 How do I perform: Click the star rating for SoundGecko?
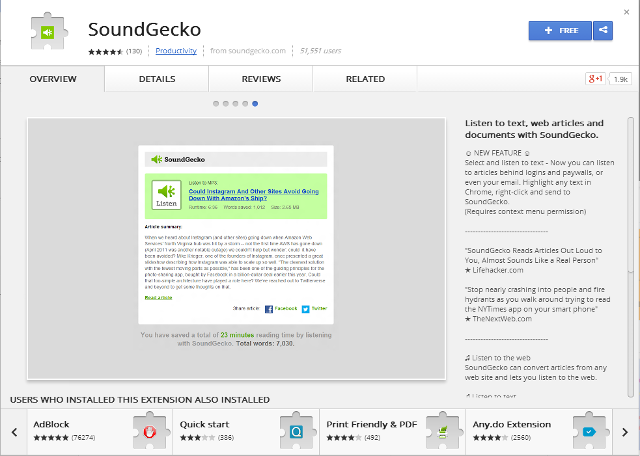[106, 51]
